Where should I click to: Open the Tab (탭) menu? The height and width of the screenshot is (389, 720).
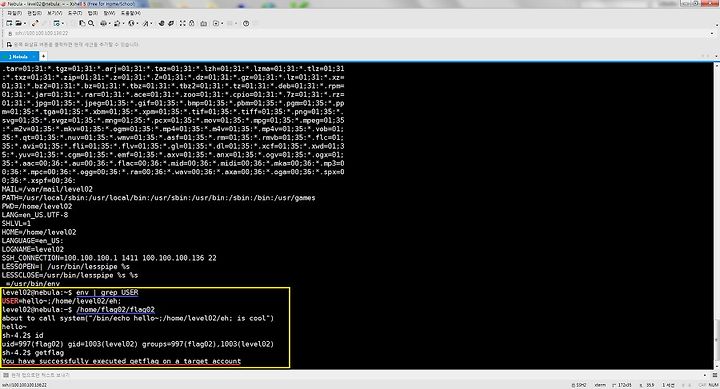point(92,13)
